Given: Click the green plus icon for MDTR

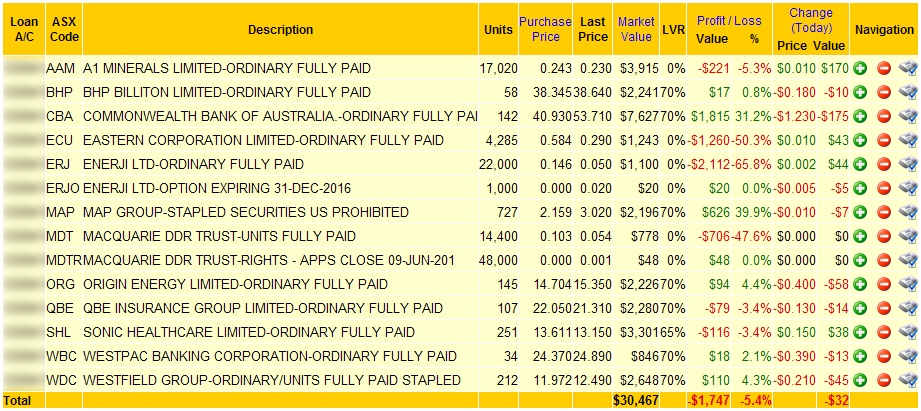Looking at the screenshot, I should 860,260.
